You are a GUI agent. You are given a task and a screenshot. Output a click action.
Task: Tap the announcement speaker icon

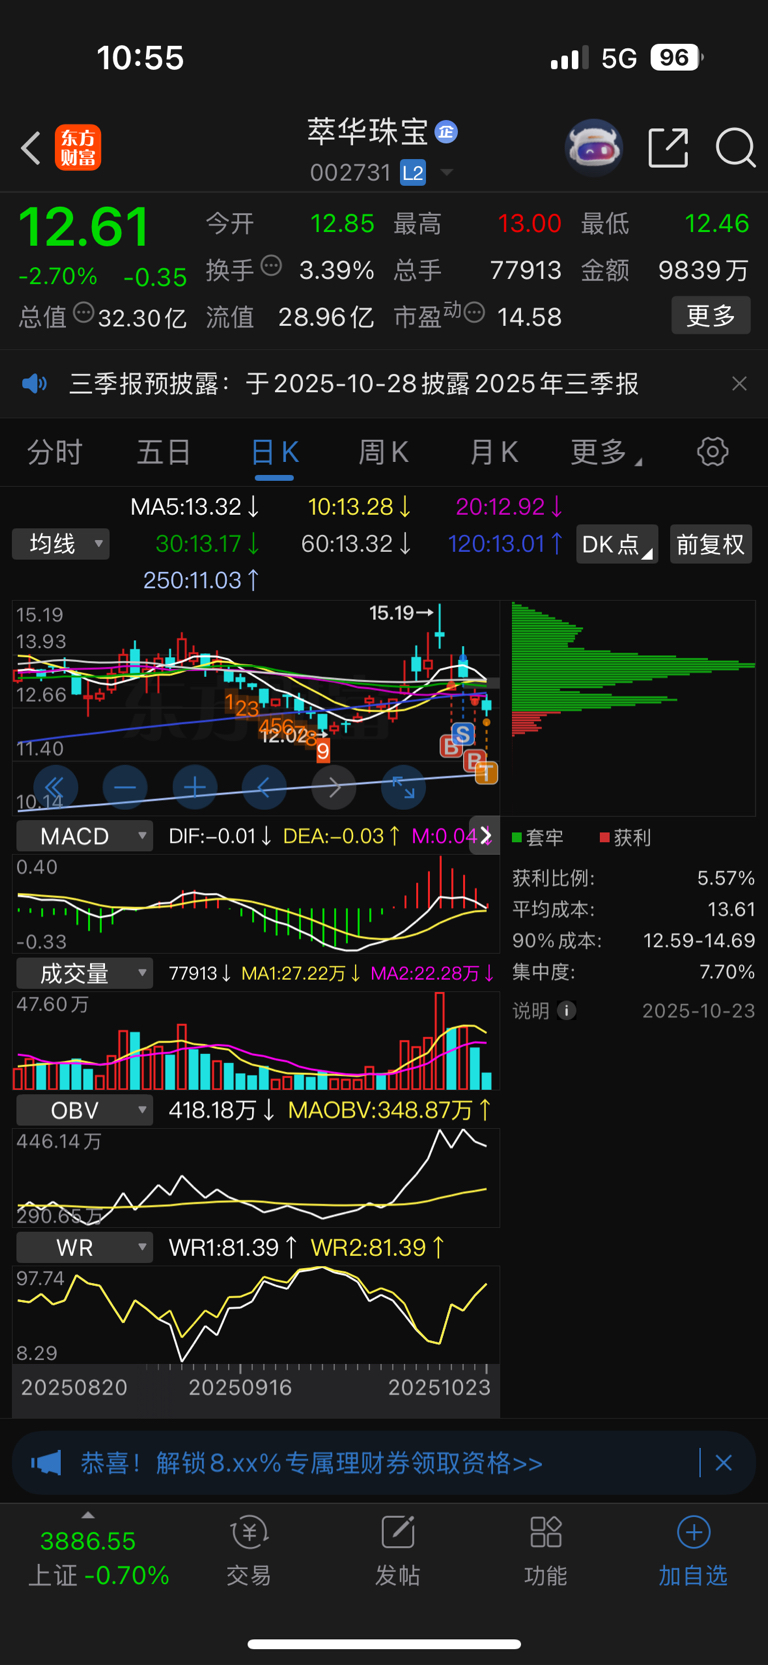pyautogui.click(x=35, y=384)
